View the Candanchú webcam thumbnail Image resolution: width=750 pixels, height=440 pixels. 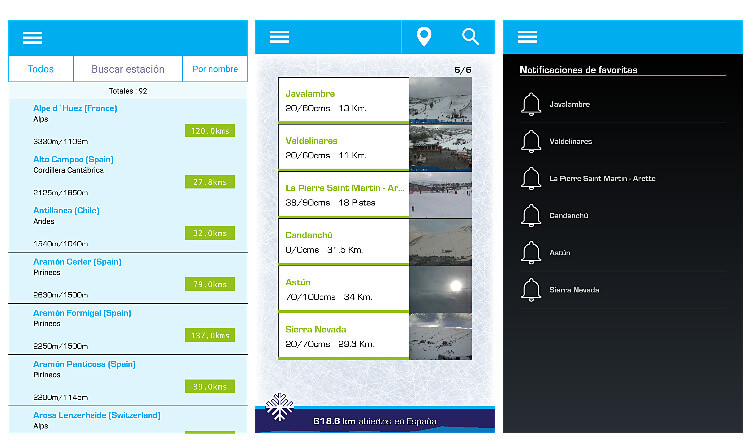[x=441, y=242]
